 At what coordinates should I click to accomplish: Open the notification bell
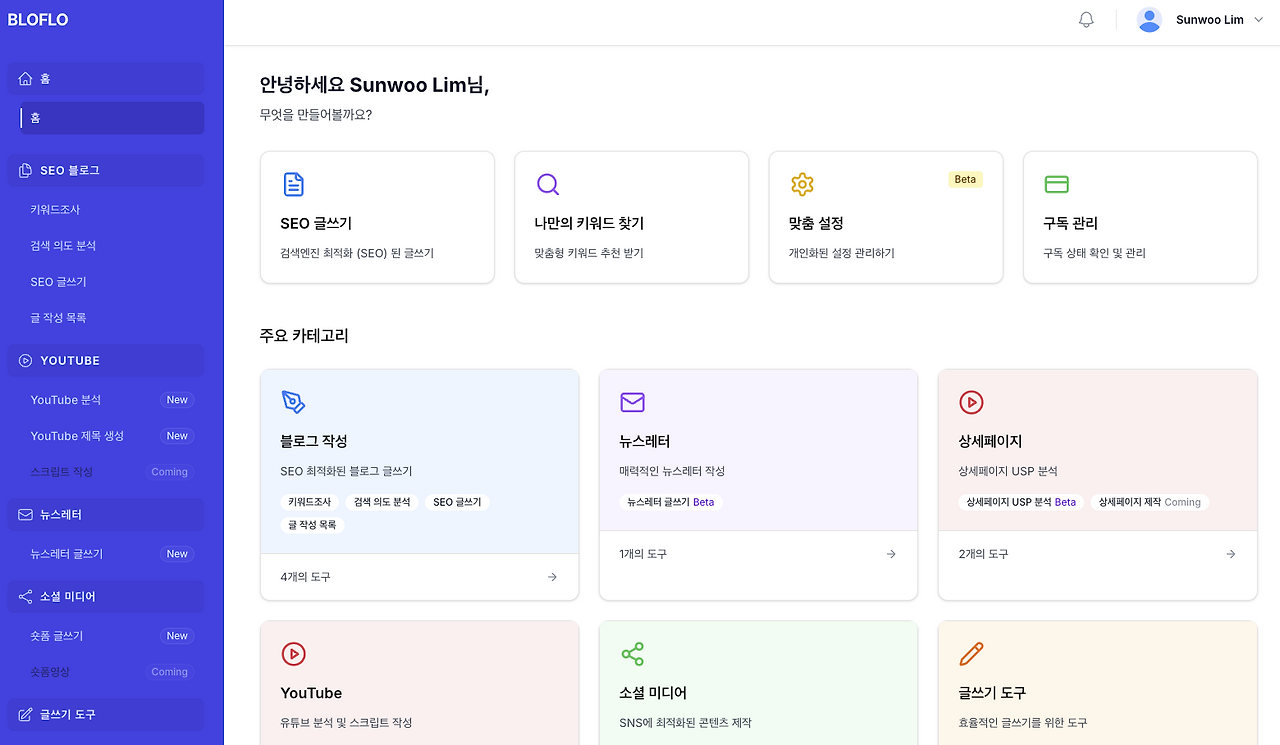pyautogui.click(x=1086, y=19)
